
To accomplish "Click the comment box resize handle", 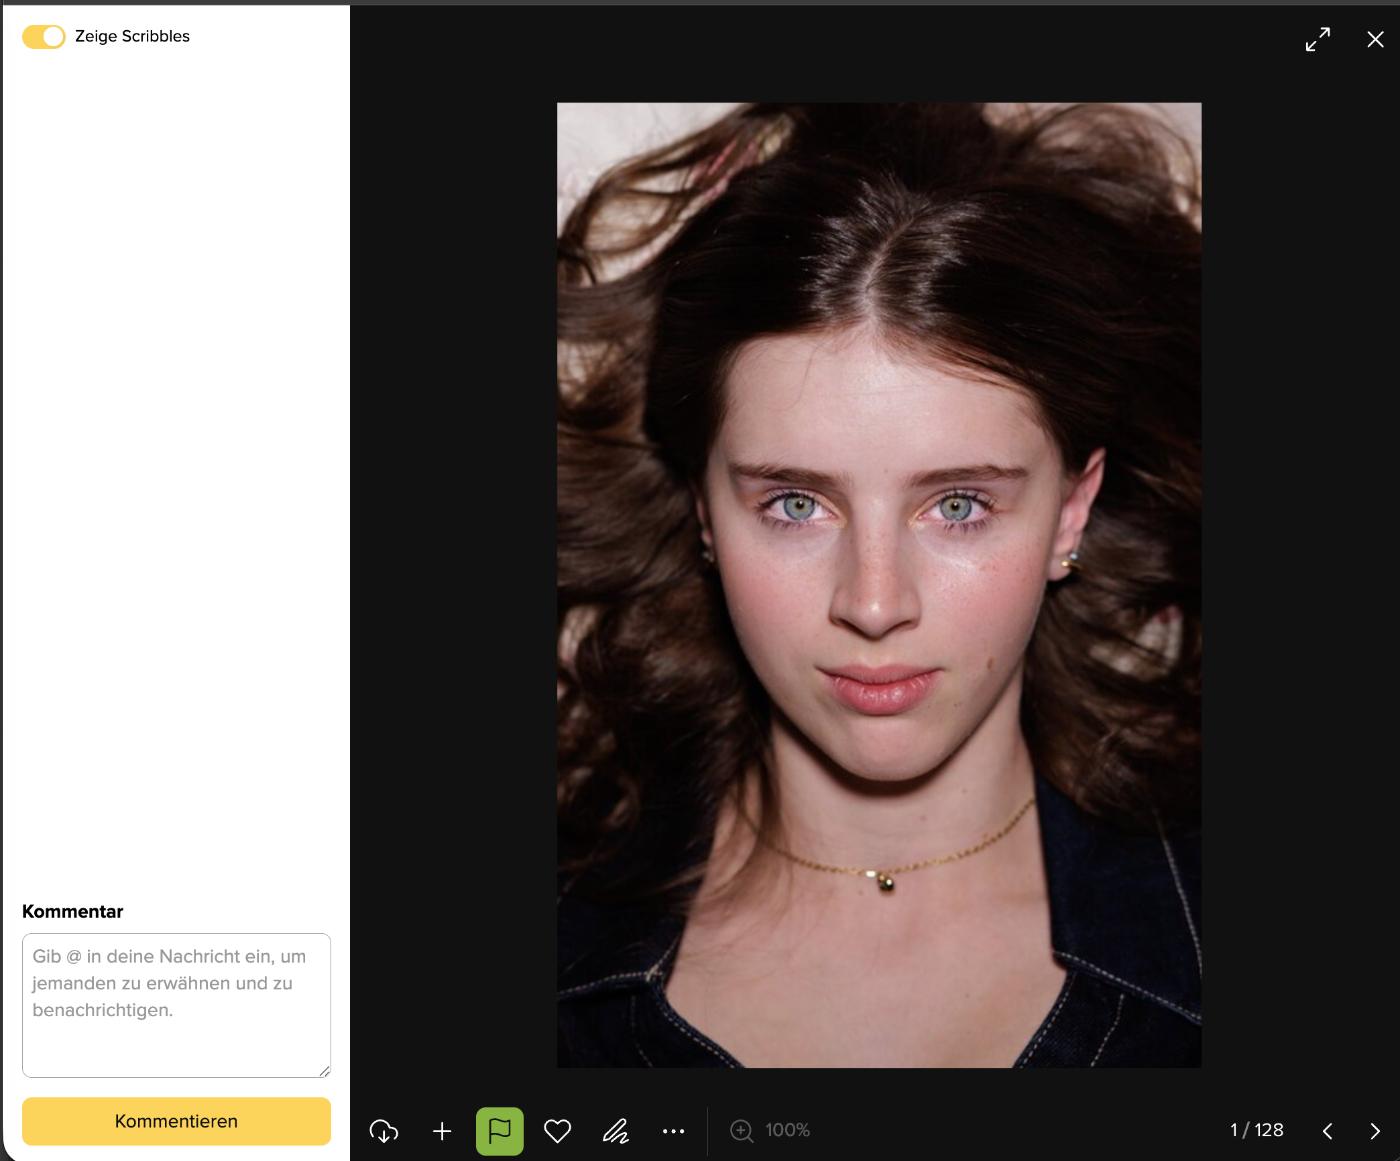I will pyautogui.click(x=324, y=1071).
